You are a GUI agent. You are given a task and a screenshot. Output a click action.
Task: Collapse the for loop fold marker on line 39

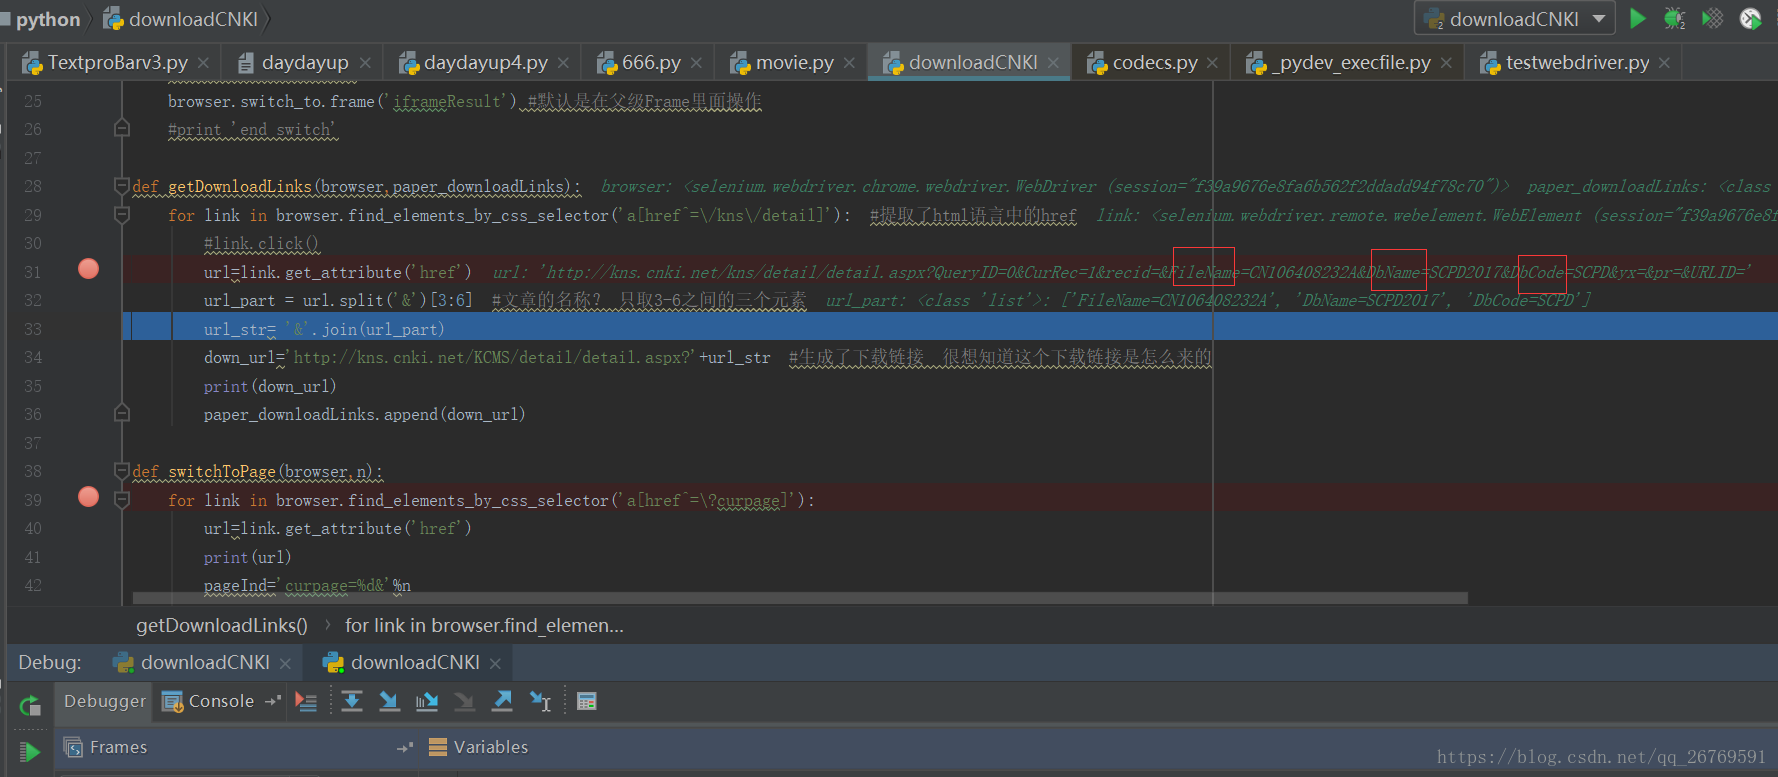pyautogui.click(x=122, y=500)
